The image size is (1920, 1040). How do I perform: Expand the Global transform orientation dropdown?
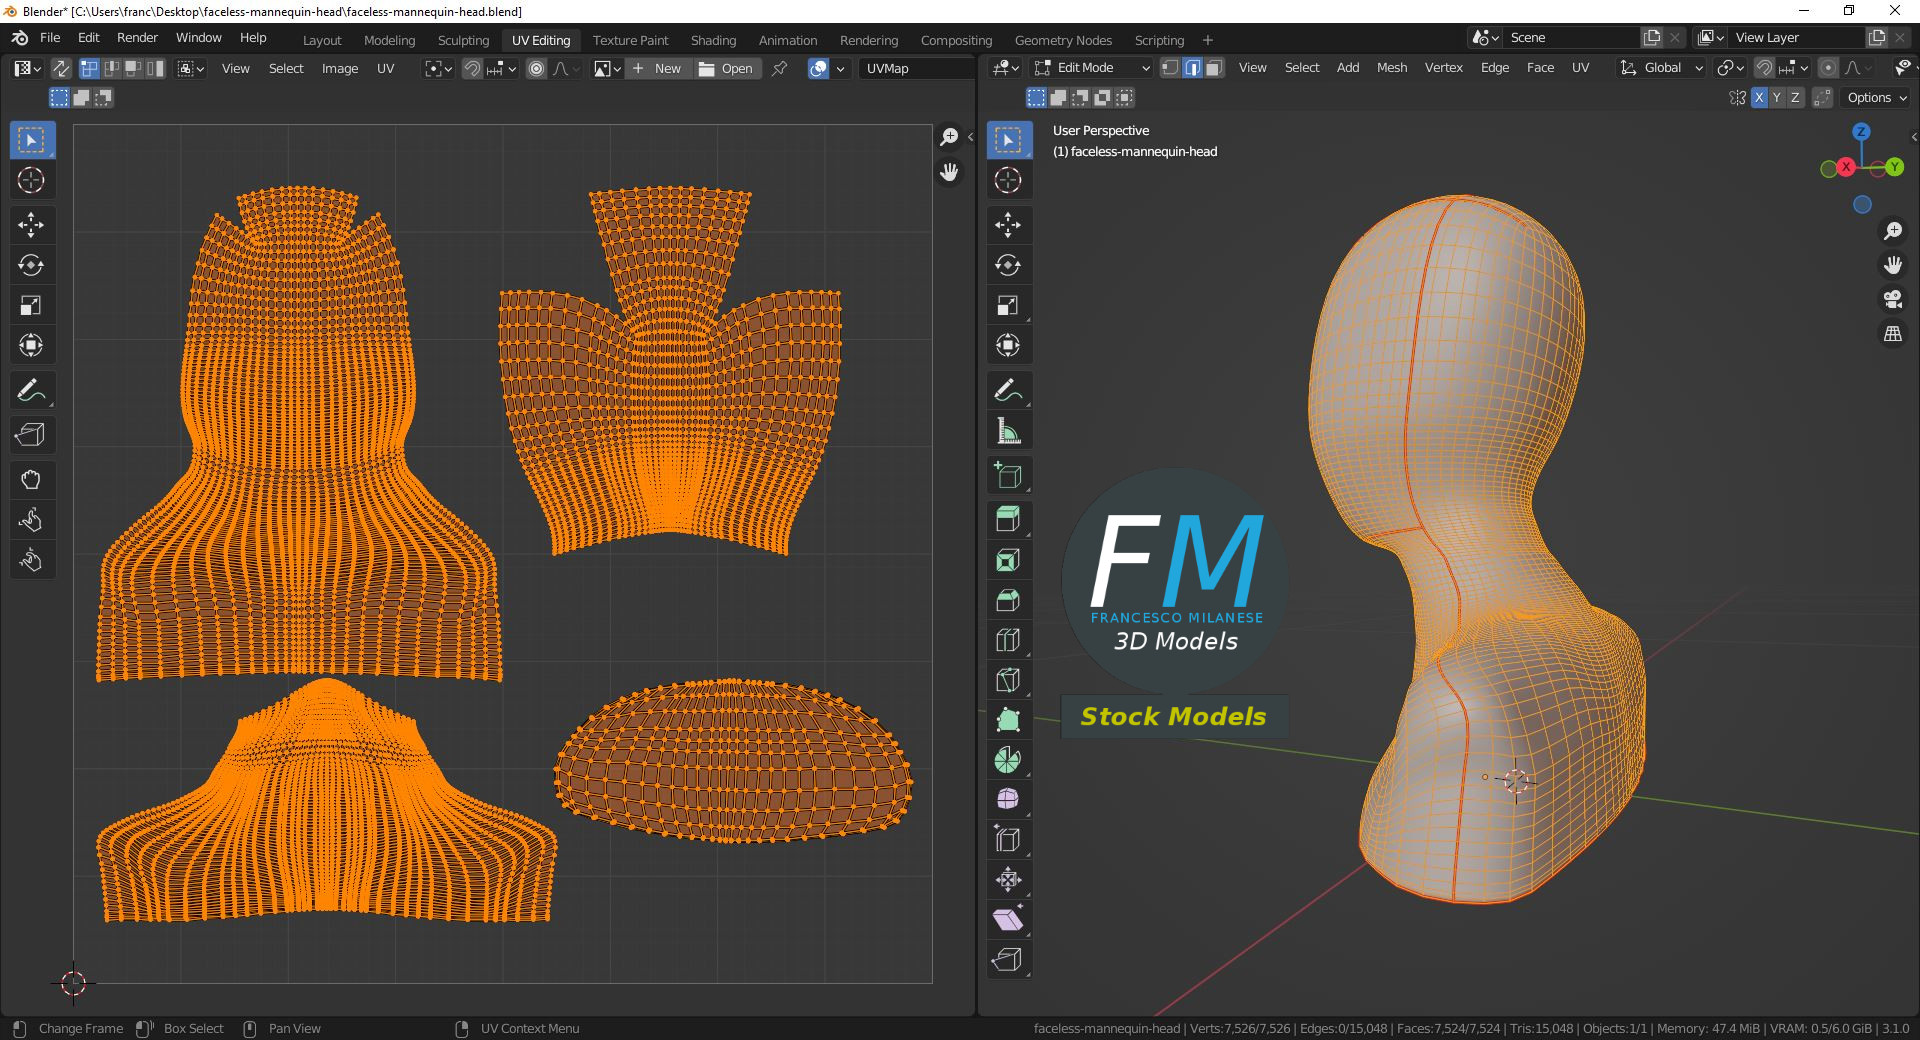pos(1662,68)
